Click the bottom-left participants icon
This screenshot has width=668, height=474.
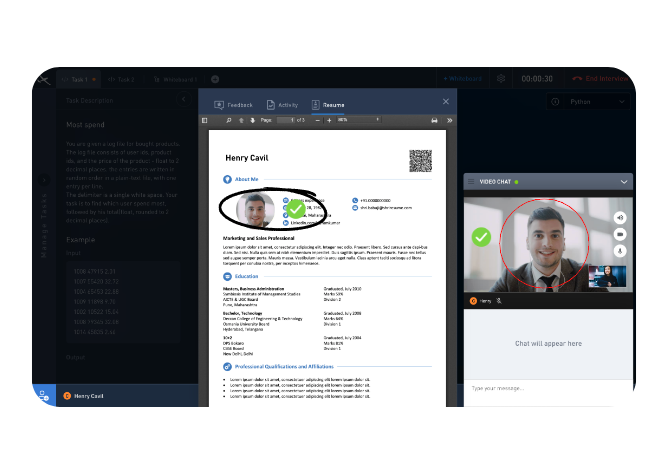click(44, 396)
